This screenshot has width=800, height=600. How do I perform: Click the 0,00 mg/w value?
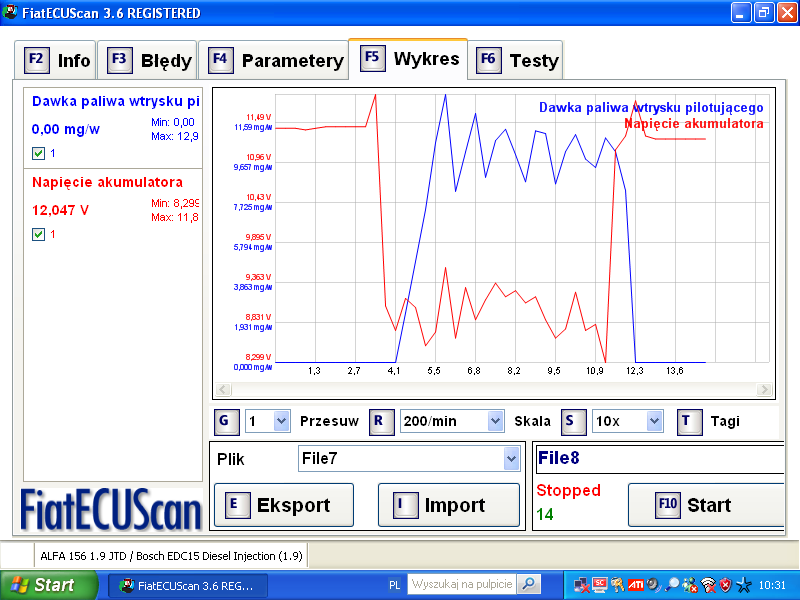pos(65,130)
